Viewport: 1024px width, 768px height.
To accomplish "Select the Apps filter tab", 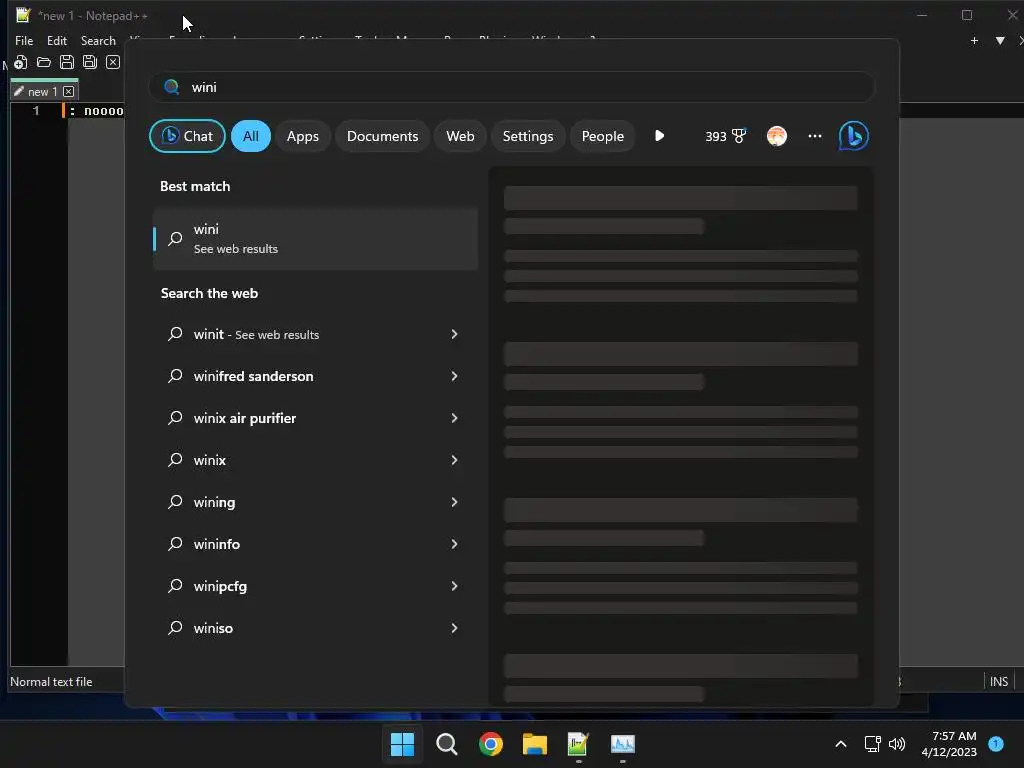I will [302, 136].
